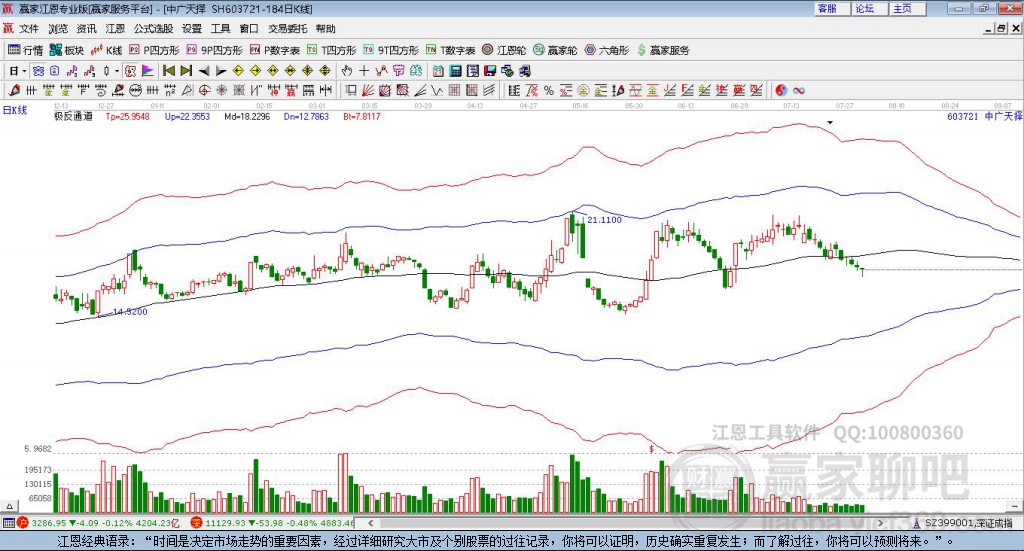1024x551 pixels.
Task: Jump to first bar icon
Action: (168, 71)
